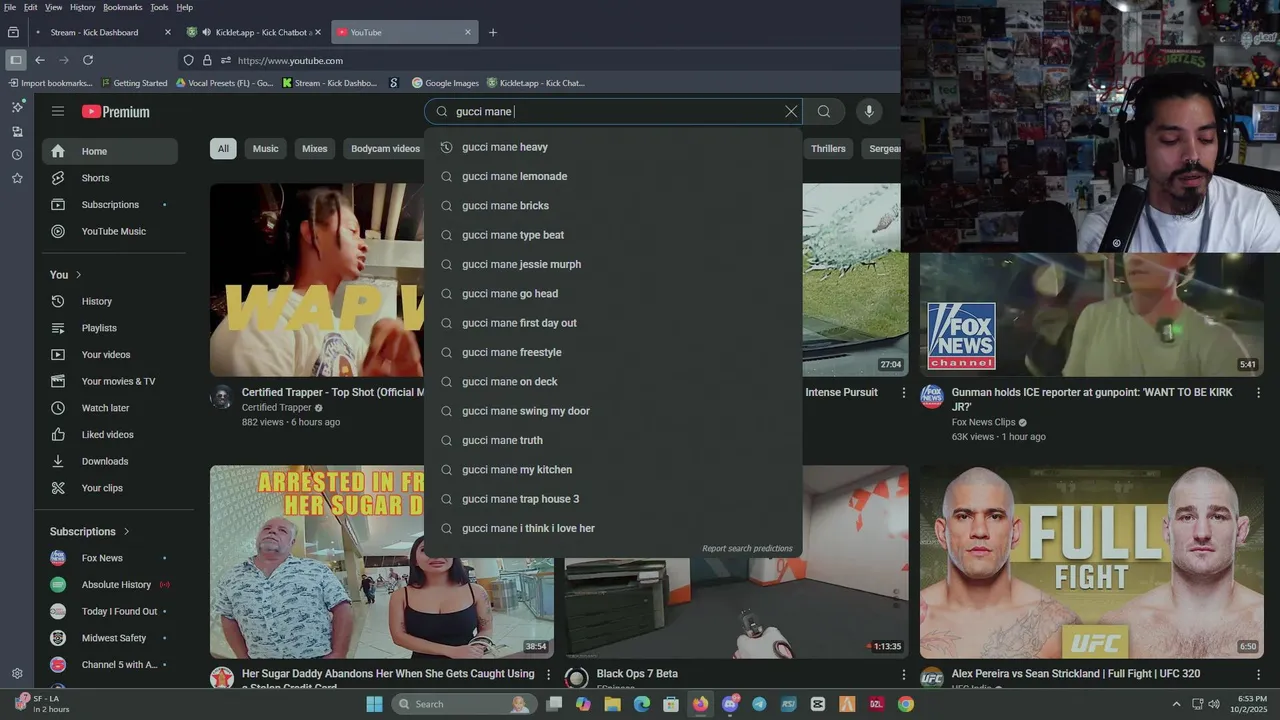Viewport: 1280px width, 720px height.
Task: Open Firefox sidebar settings gear
Action: [17, 674]
